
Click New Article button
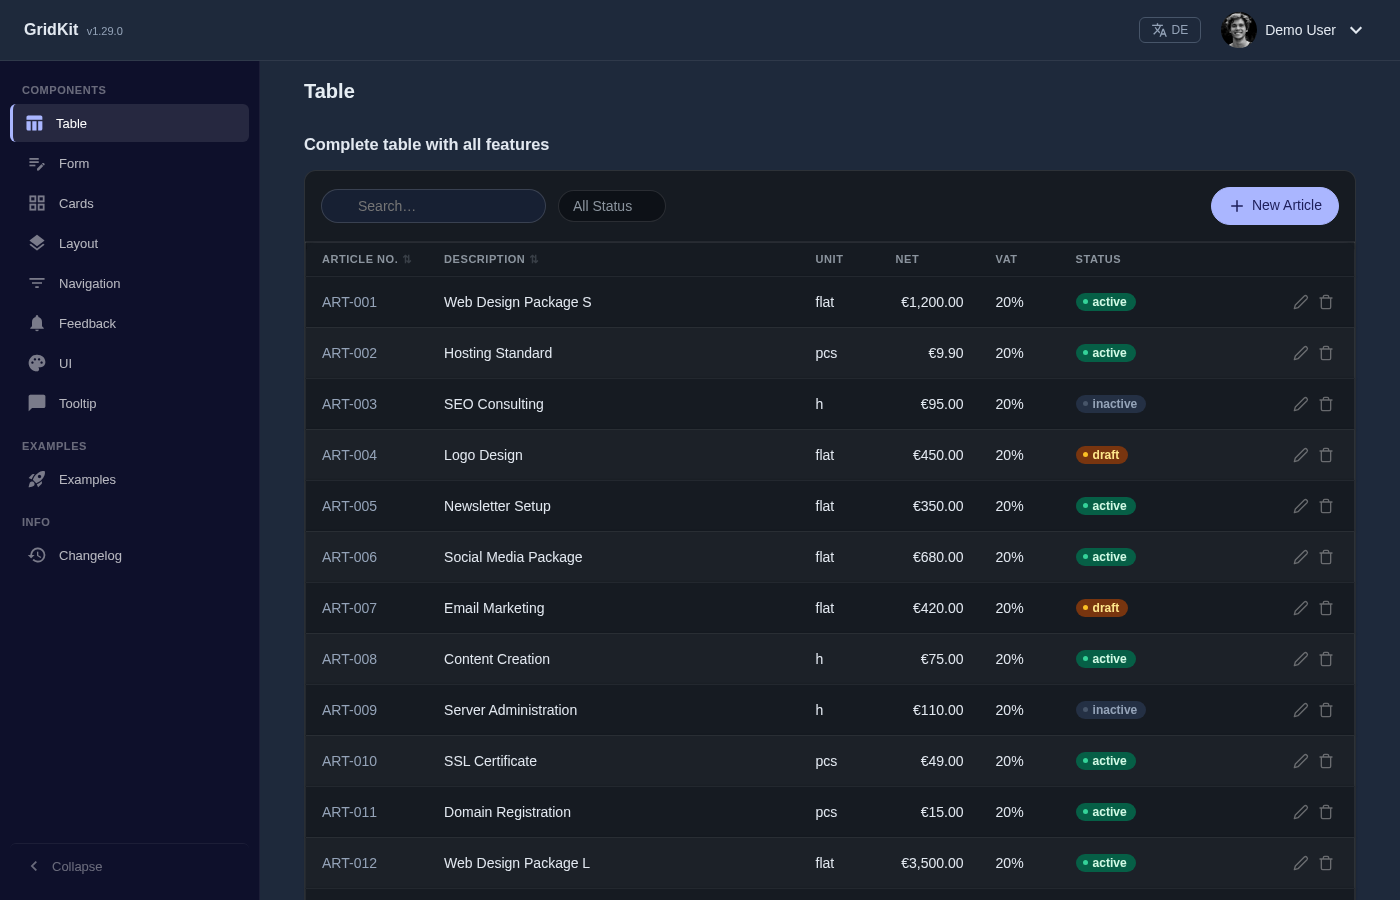[x=1275, y=206]
